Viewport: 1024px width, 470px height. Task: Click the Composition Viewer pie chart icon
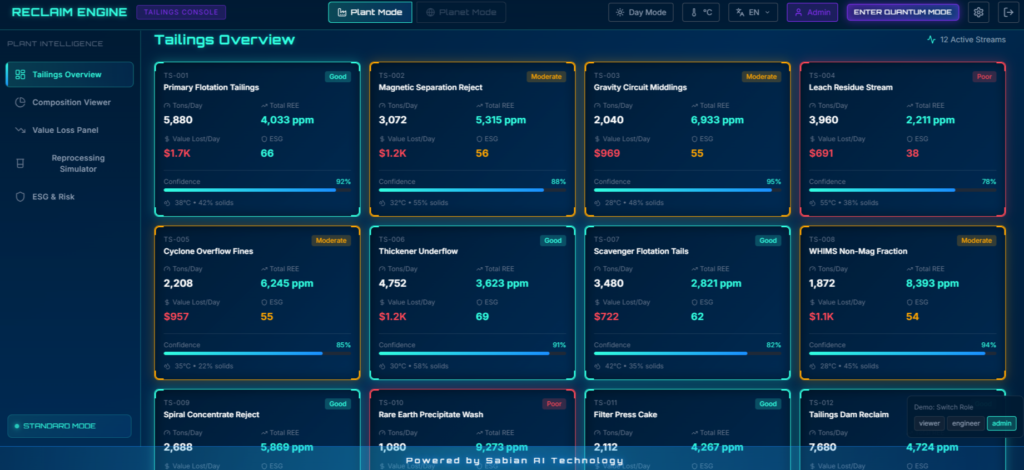tap(21, 102)
